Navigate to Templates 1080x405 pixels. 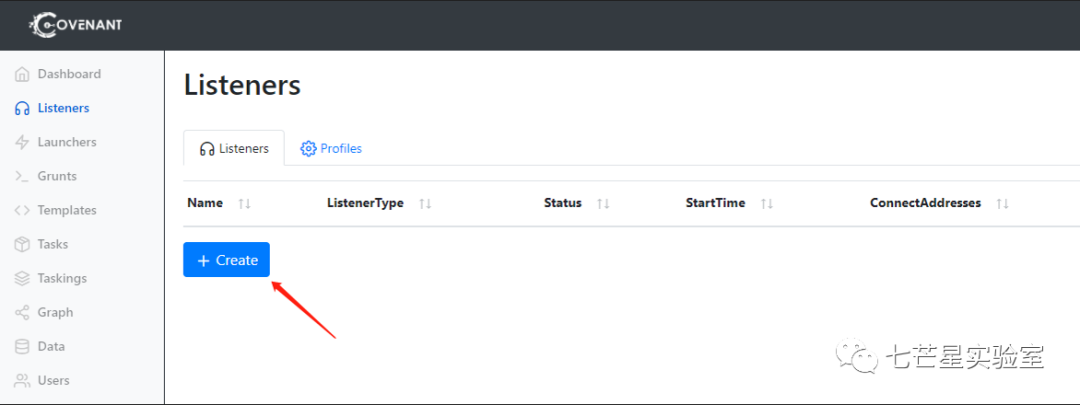(x=67, y=210)
